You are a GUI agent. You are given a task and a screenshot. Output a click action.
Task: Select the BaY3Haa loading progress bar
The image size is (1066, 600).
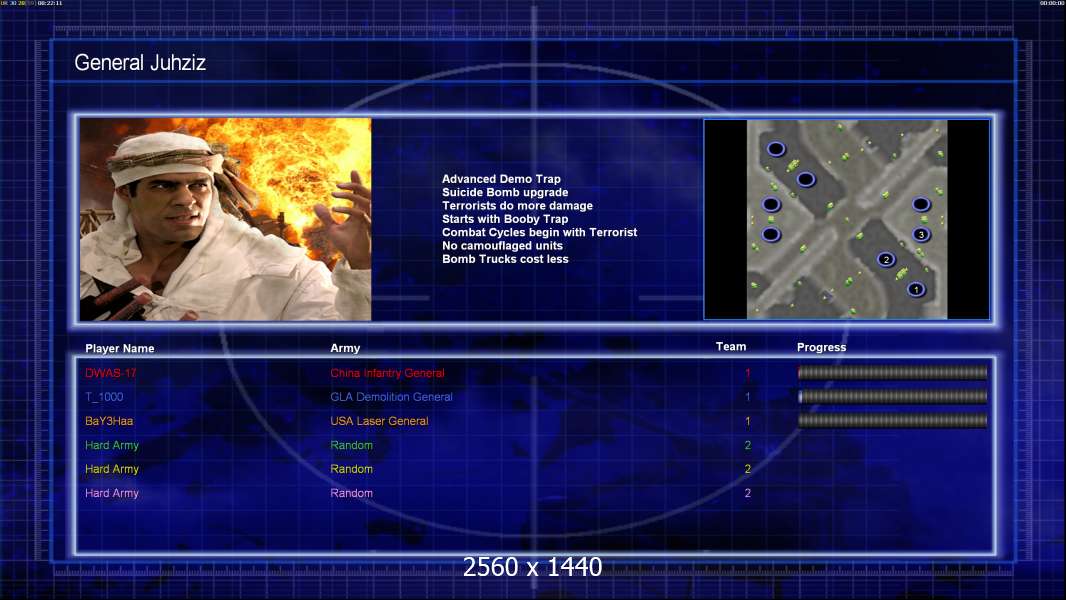pos(893,421)
